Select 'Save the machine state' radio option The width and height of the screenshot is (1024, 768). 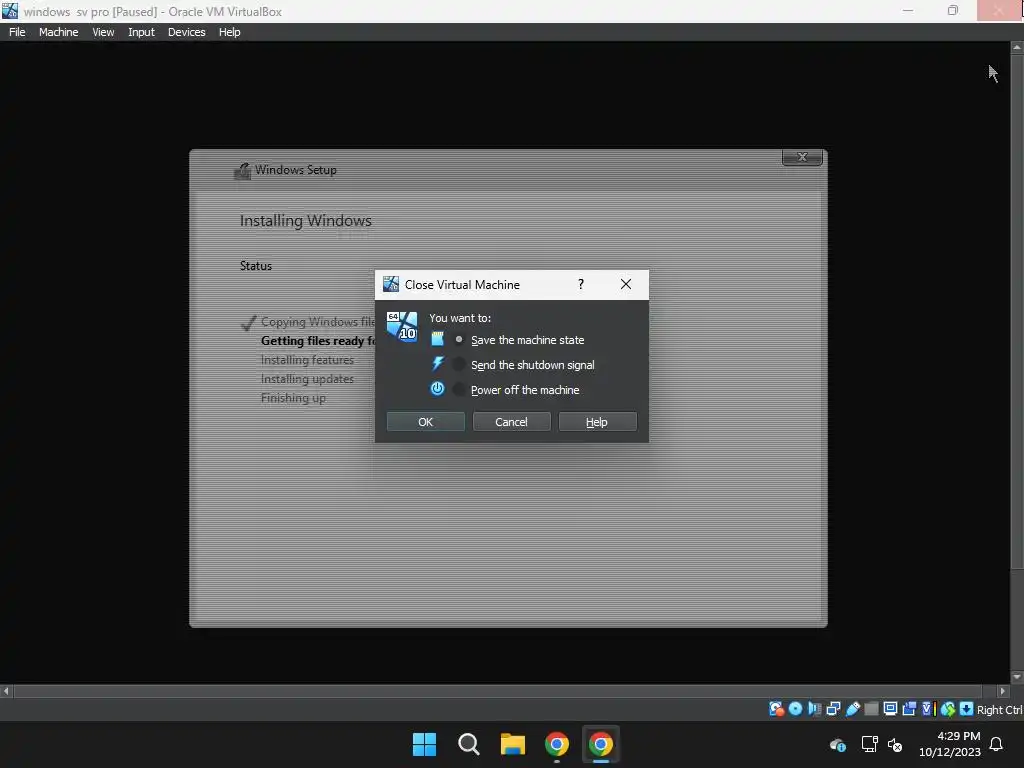pyautogui.click(x=459, y=340)
